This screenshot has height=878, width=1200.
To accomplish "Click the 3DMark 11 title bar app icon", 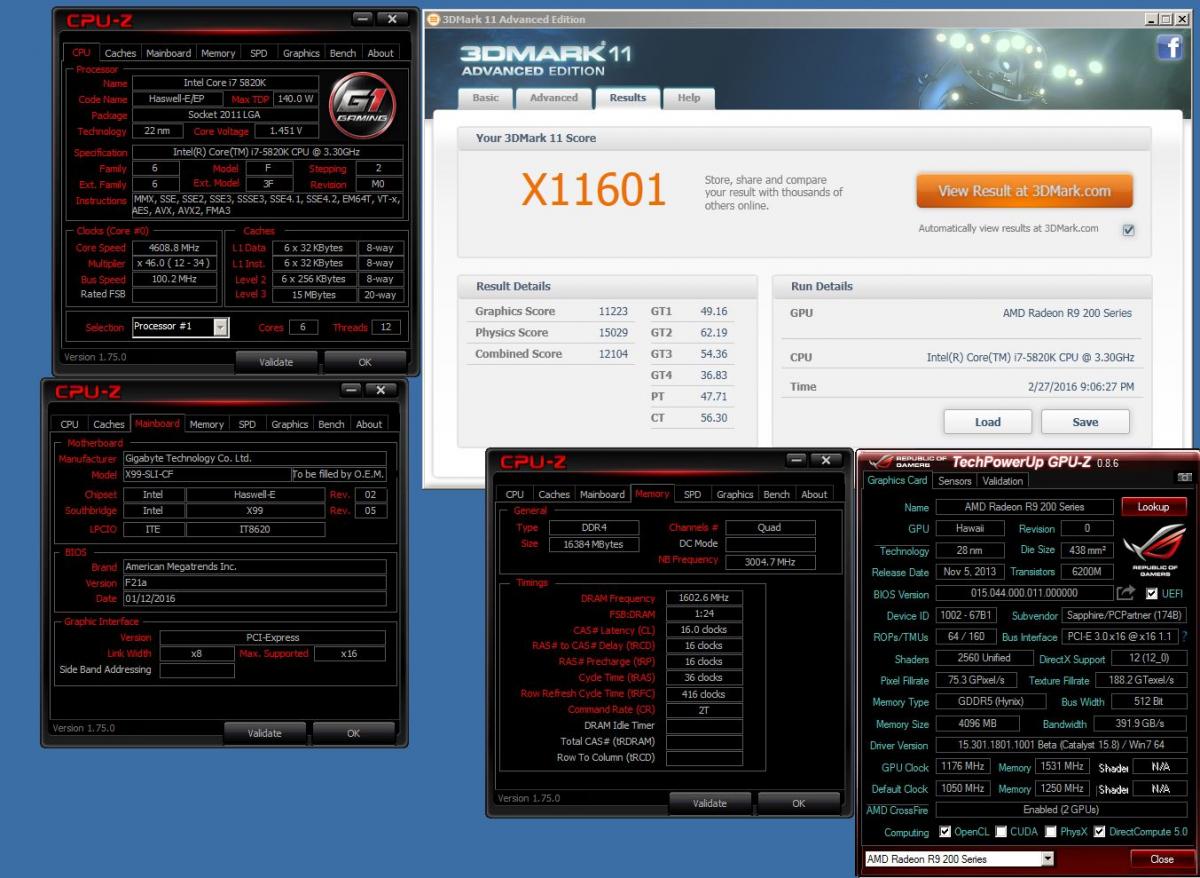I will pyautogui.click(x=433, y=19).
